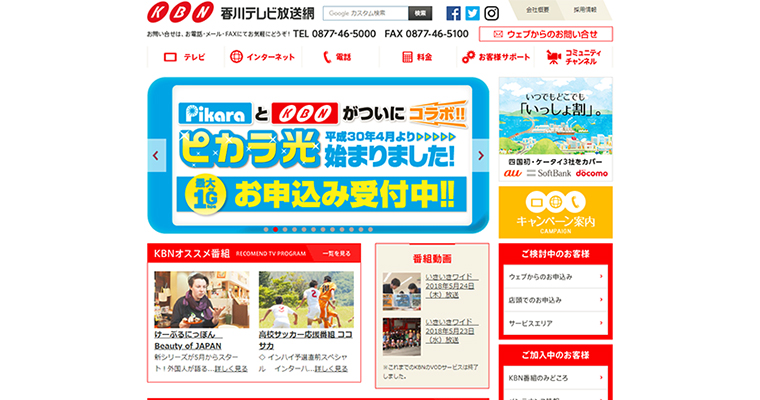Open いきいきワイド 2018年5月24日 link
Viewport: 760px width, 400px height.
pos(452,286)
